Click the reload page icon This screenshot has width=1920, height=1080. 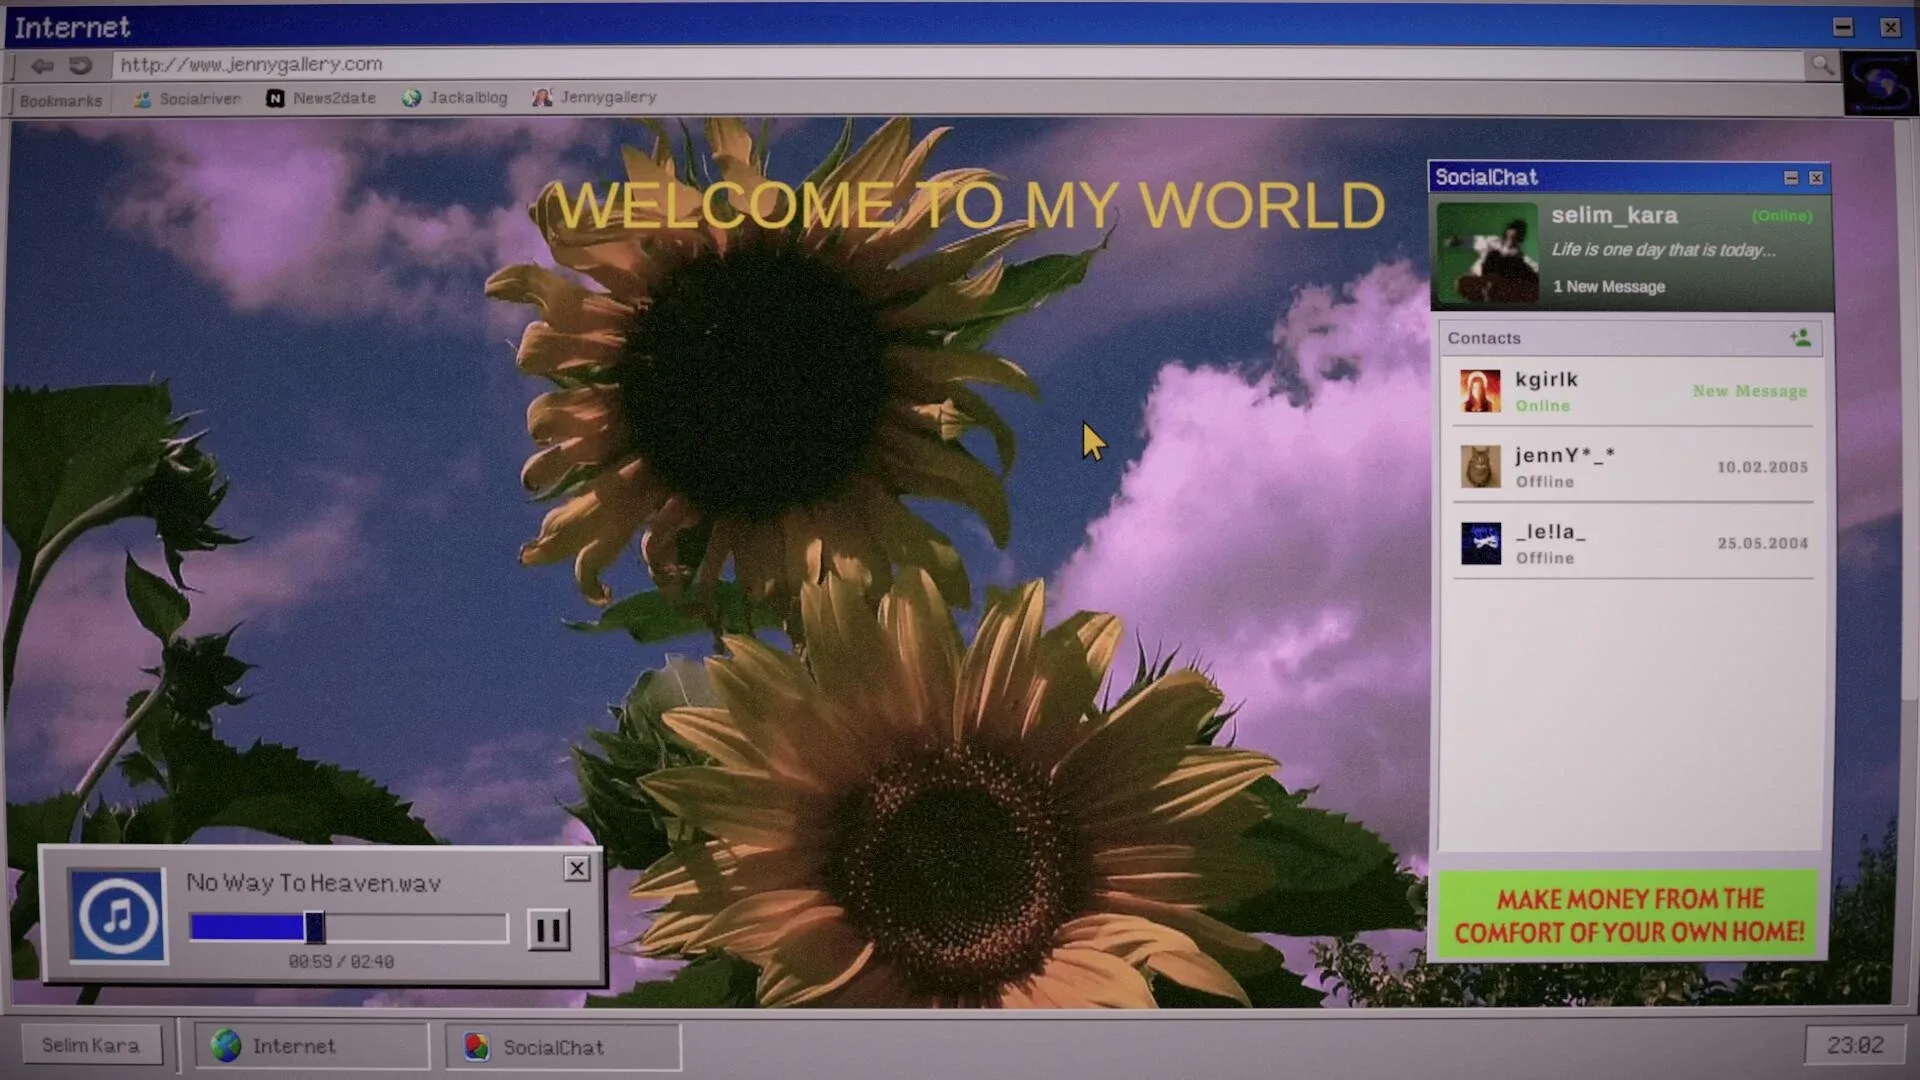pos(80,64)
